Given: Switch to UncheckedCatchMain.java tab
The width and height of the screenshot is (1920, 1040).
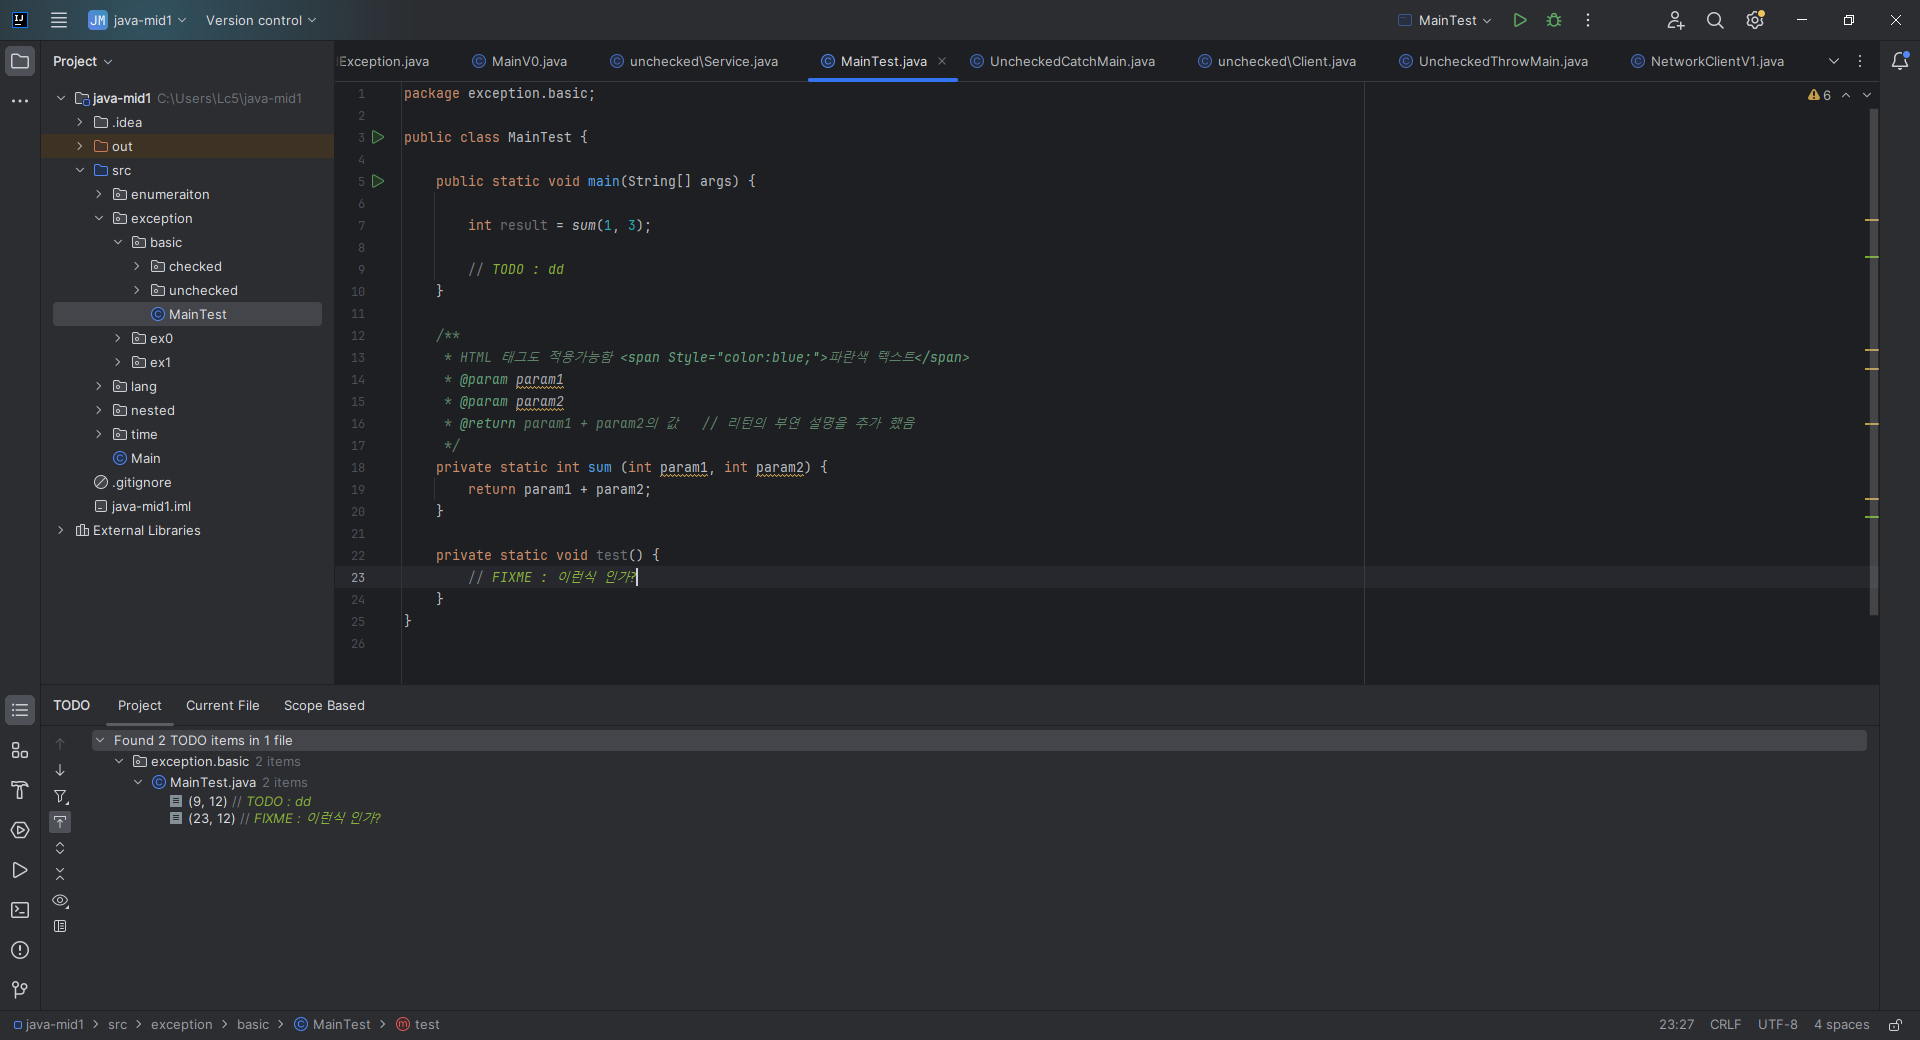Looking at the screenshot, I should click(1062, 61).
